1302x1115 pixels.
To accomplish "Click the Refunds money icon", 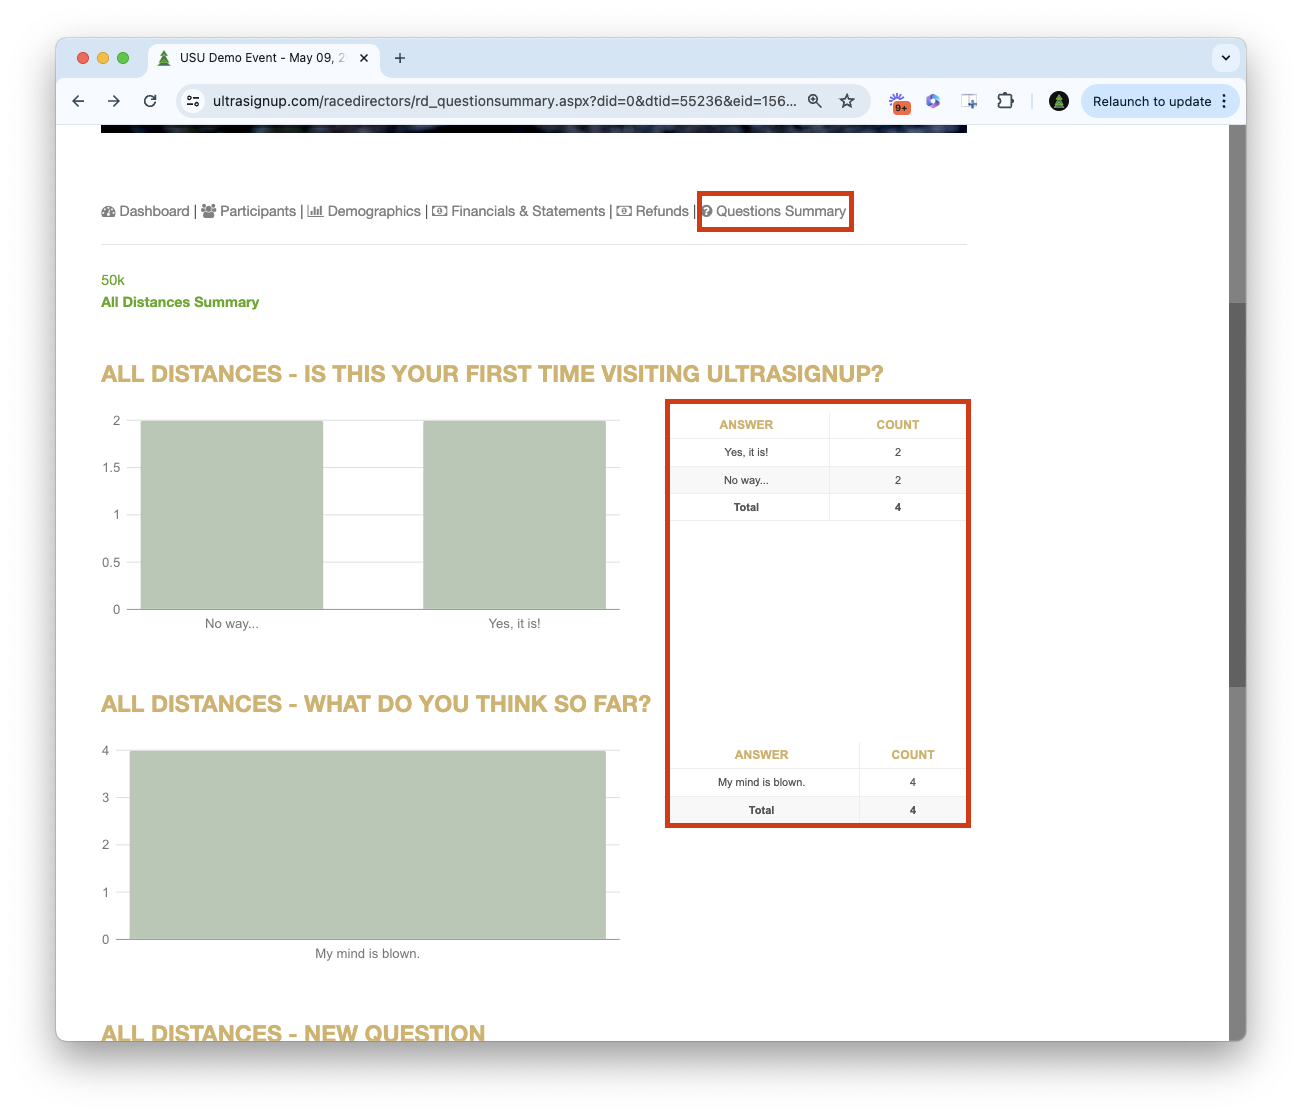I will click(624, 211).
